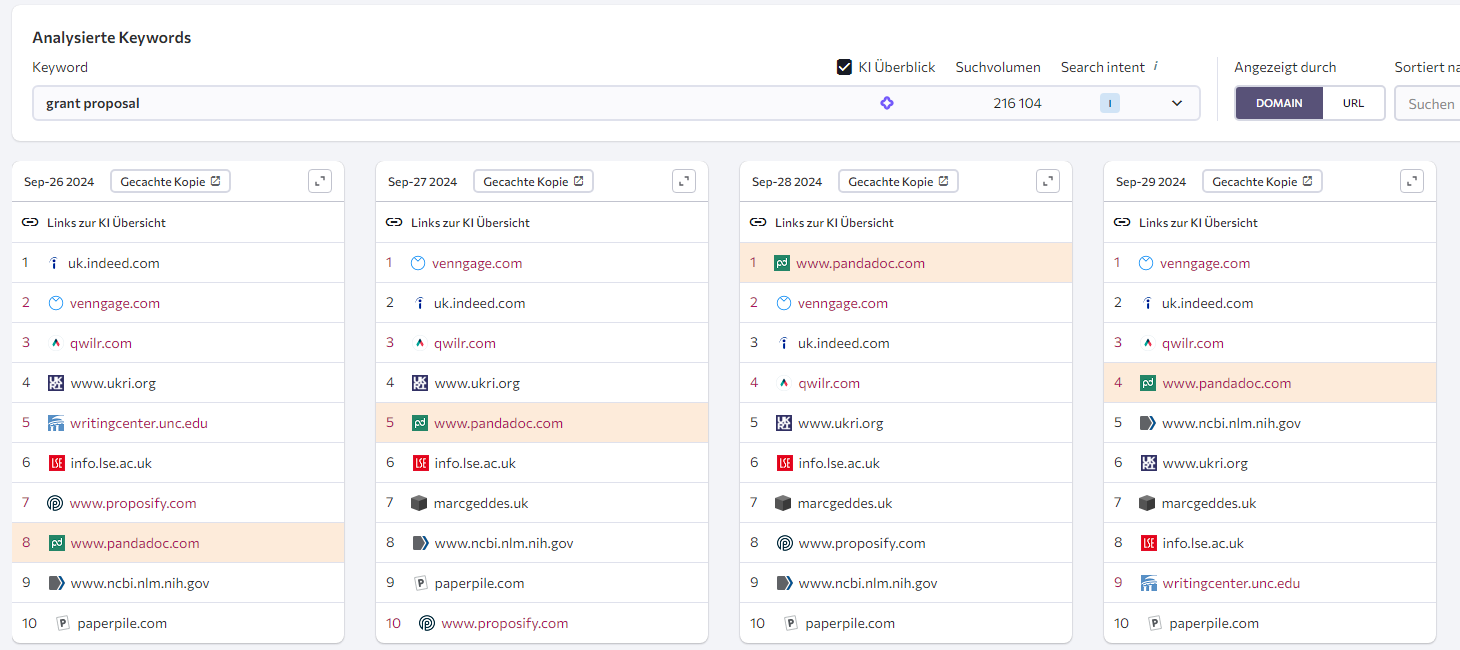This screenshot has height=650, width=1460.
Task: Open Gecachte Kopie for Sep-26 2024
Action: 170,182
